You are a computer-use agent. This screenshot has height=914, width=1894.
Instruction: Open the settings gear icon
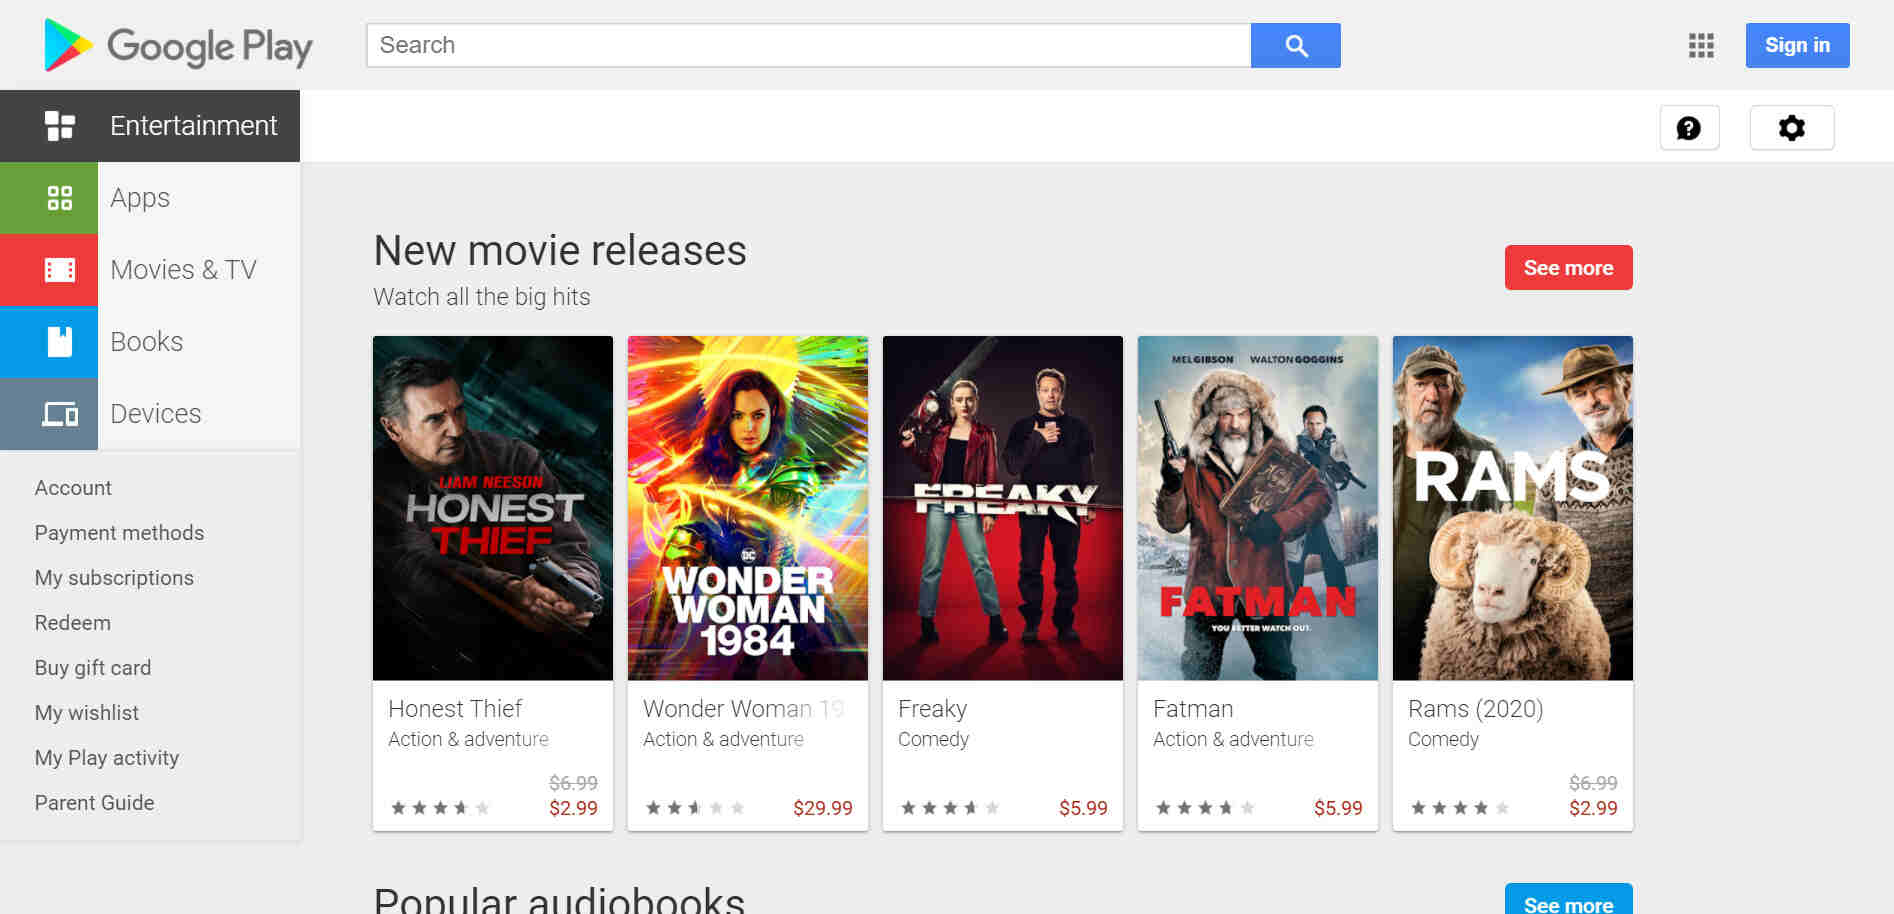point(1792,128)
